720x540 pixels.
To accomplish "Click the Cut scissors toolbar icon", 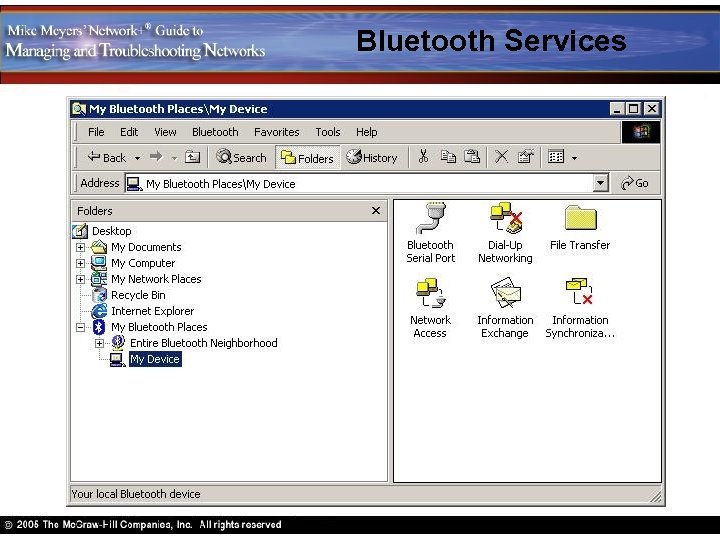I will pos(423,157).
